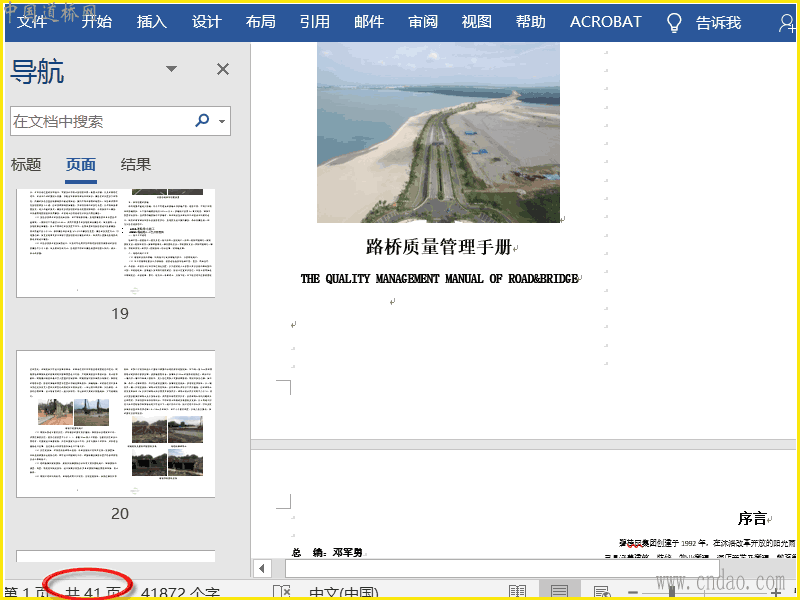Click the horizontal scrollbar track
800x600 pixels.
click(502, 568)
